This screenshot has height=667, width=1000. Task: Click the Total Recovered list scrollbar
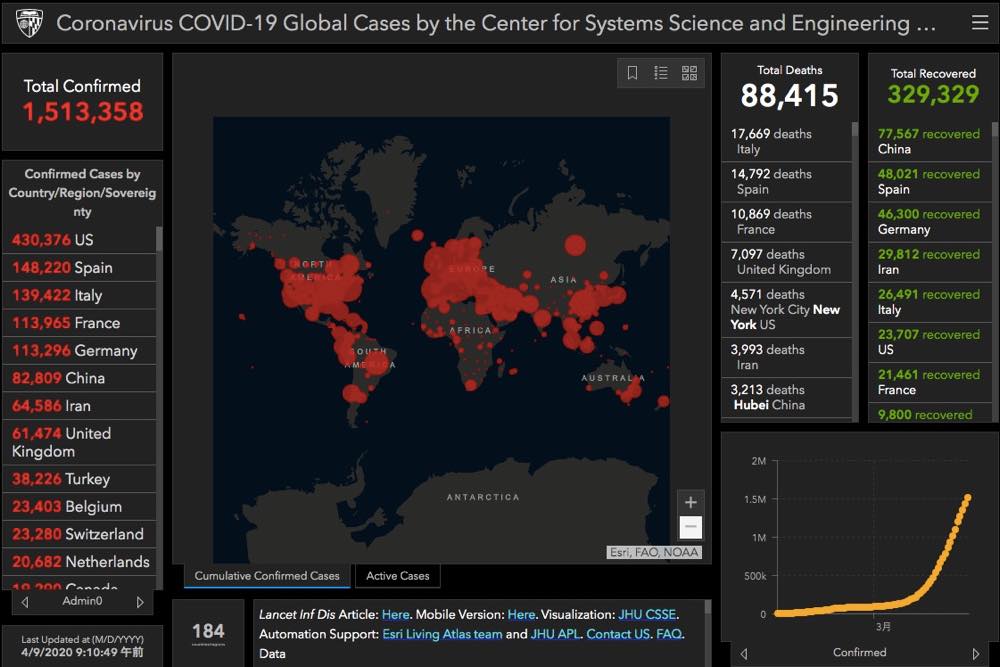(x=994, y=130)
